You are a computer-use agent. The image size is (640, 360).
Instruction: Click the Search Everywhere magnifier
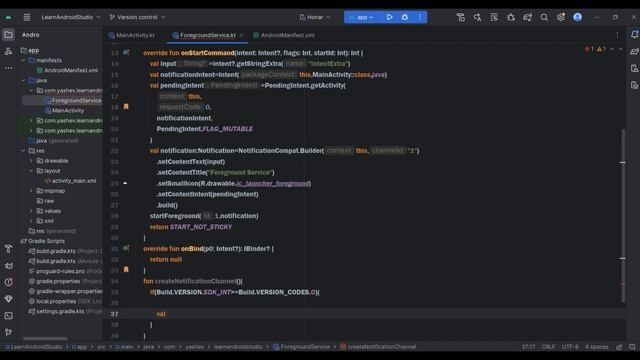544,17
